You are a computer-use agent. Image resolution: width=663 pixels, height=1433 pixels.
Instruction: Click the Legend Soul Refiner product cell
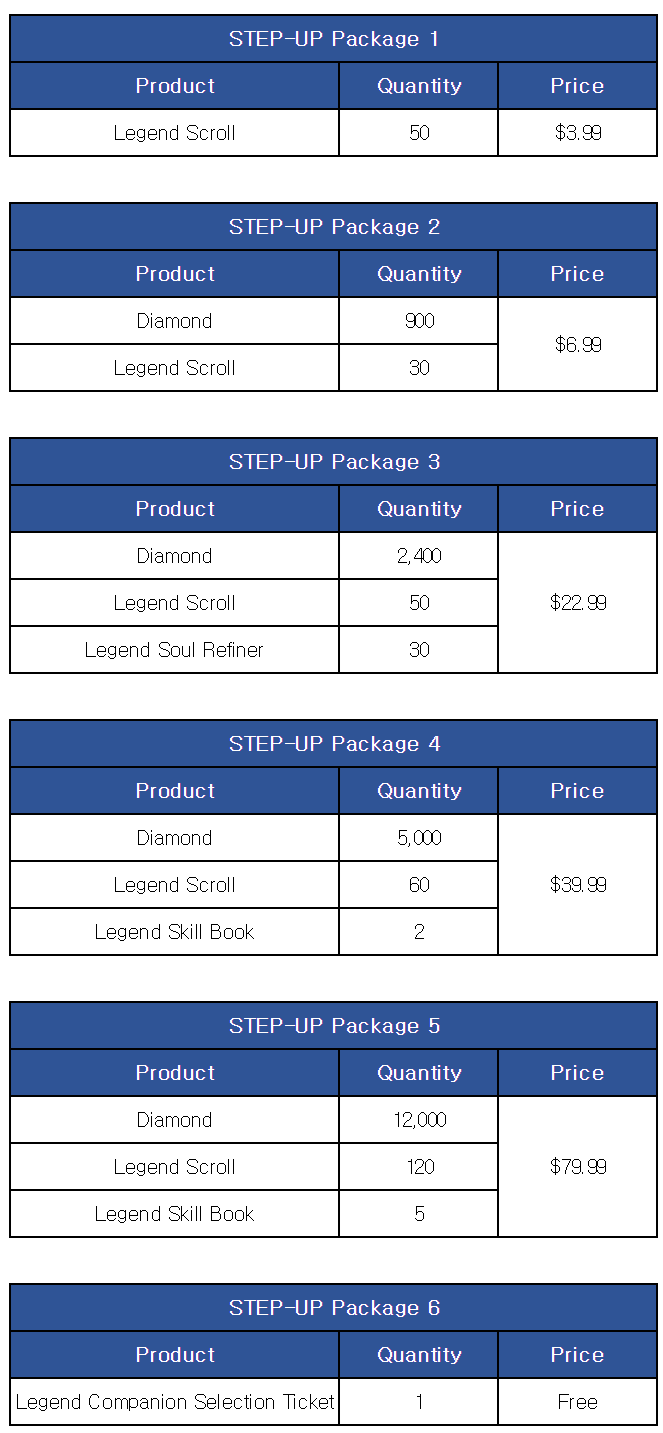pos(175,650)
